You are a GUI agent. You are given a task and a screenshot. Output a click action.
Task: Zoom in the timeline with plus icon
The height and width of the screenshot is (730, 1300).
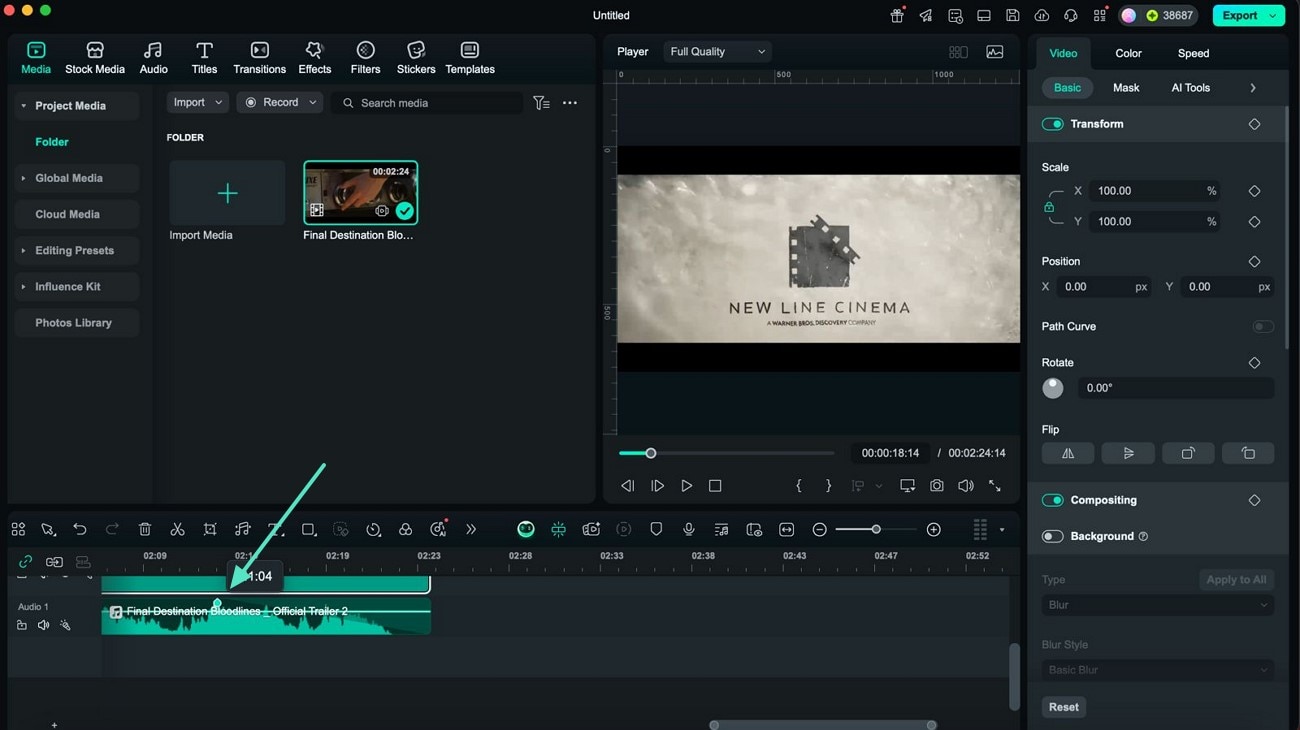click(934, 529)
